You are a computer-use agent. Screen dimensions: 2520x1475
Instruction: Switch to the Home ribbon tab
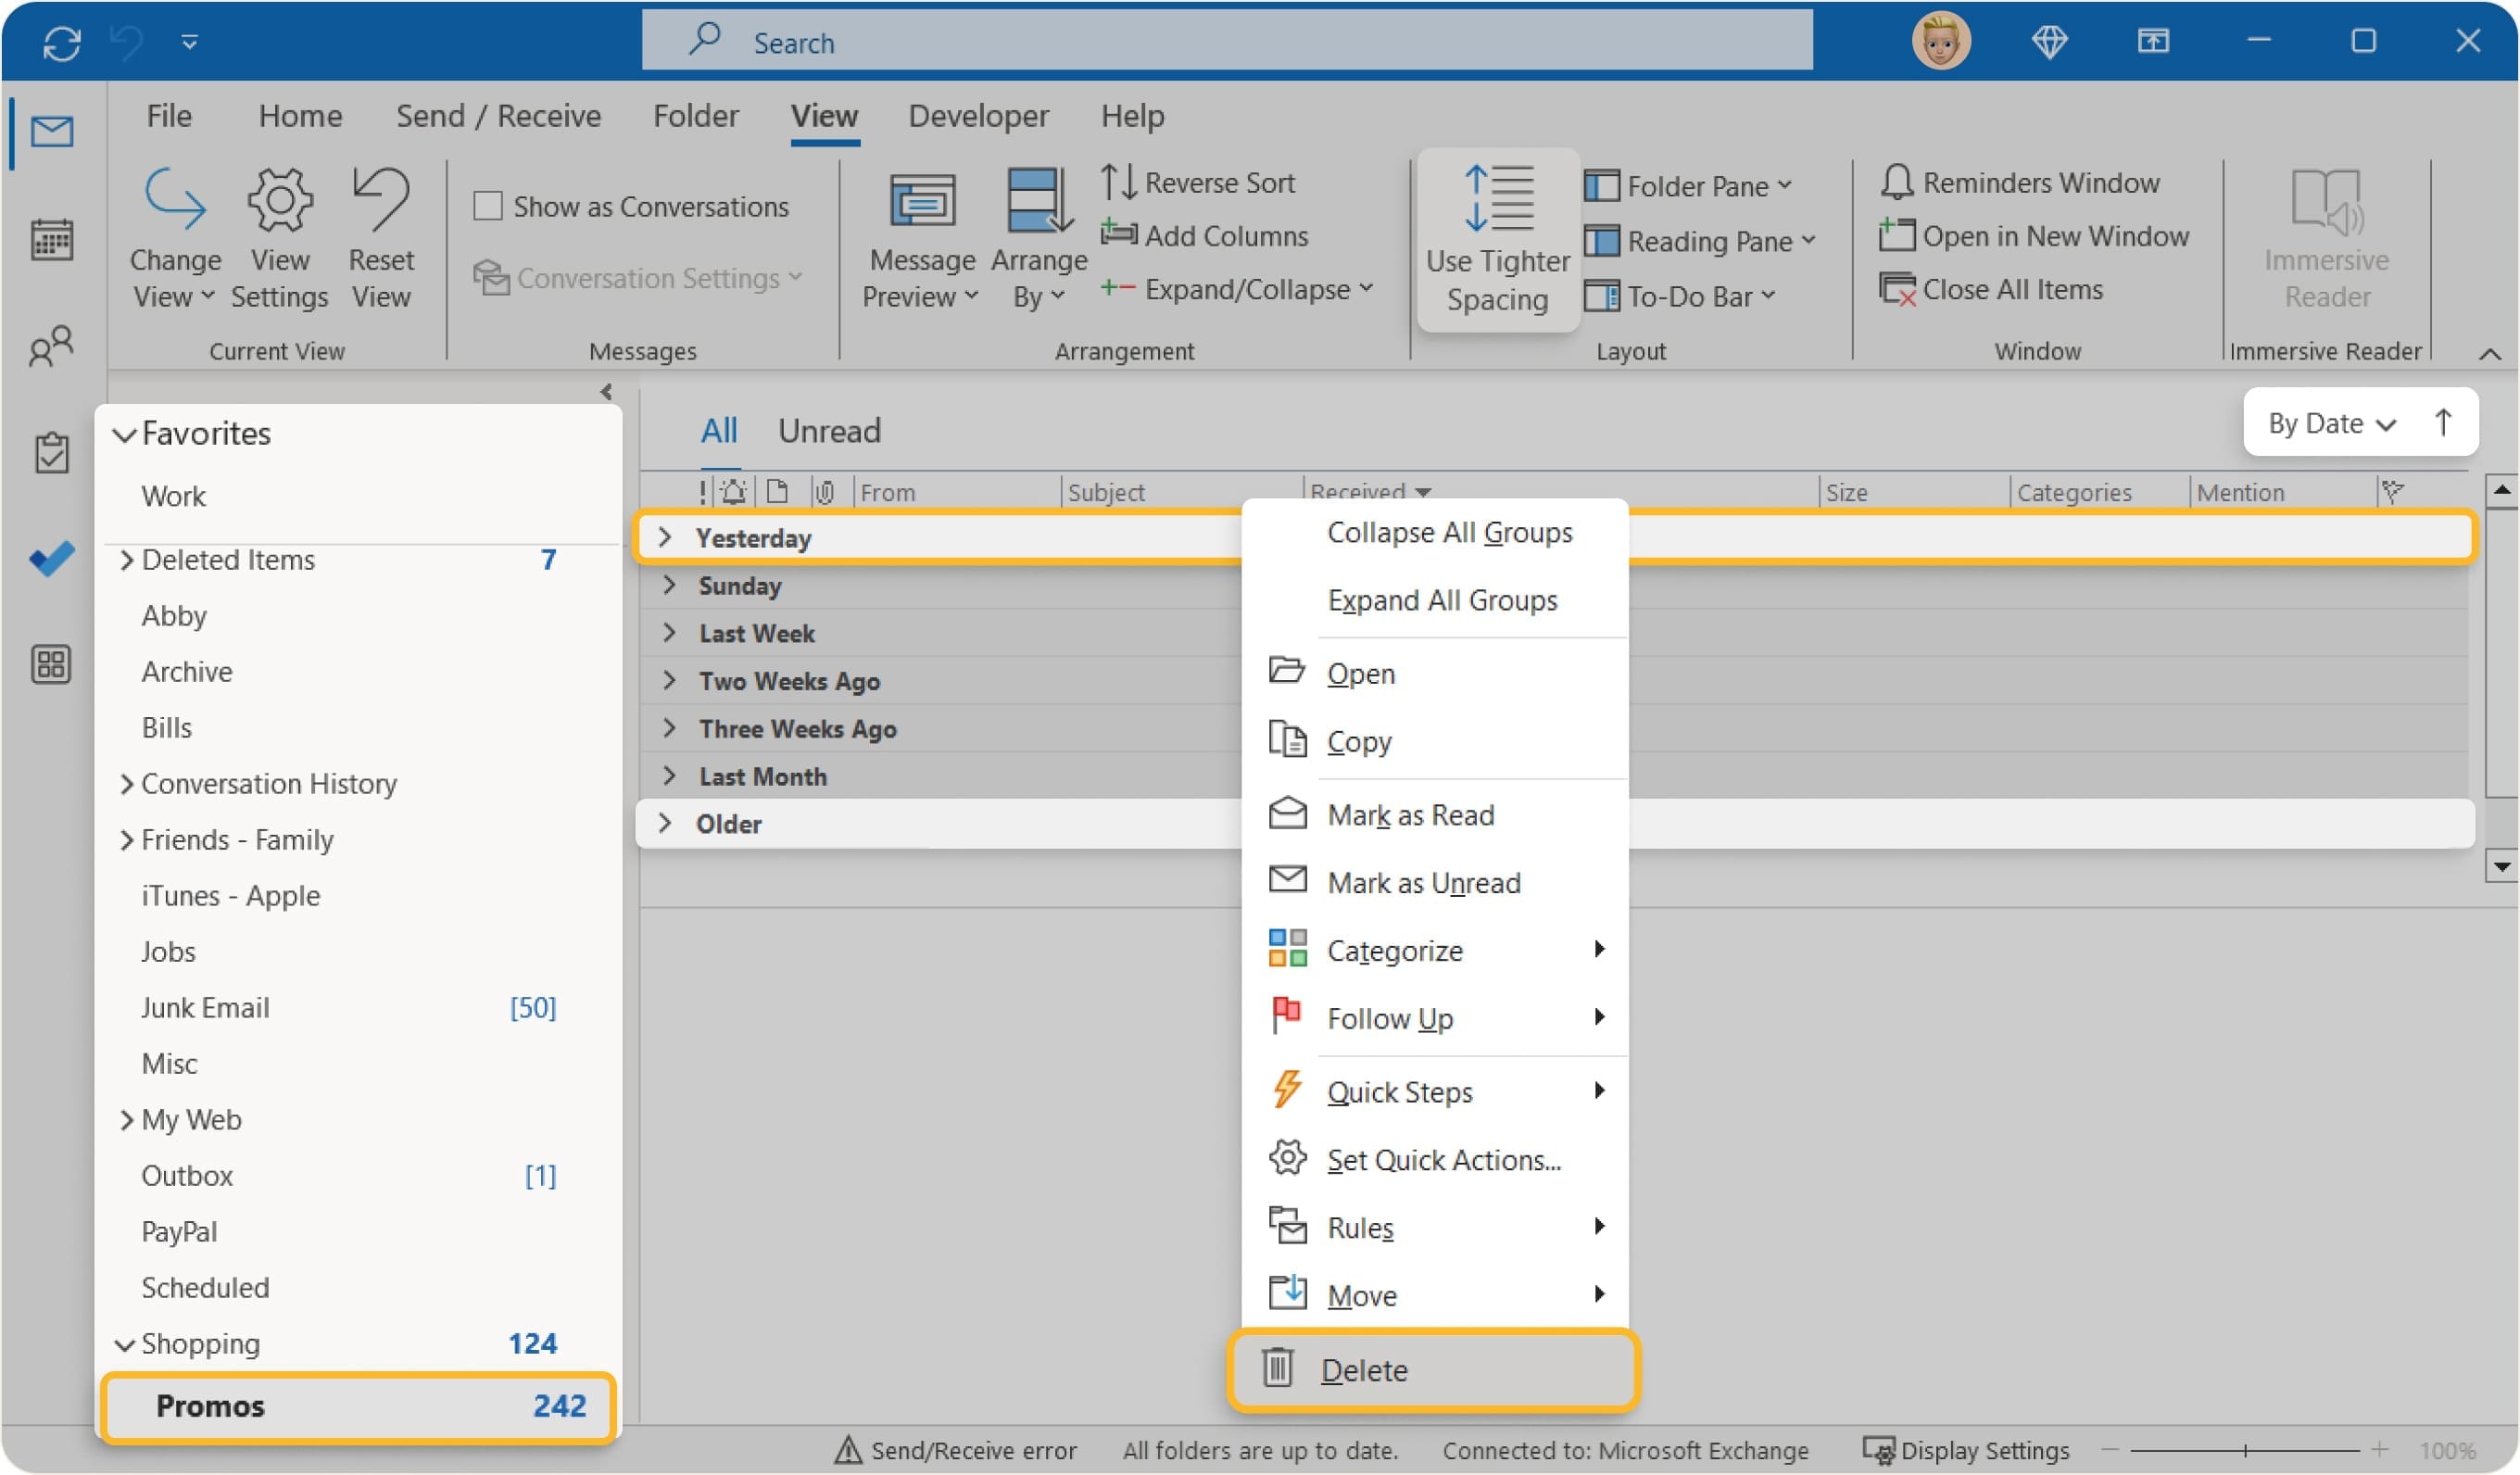[299, 115]
